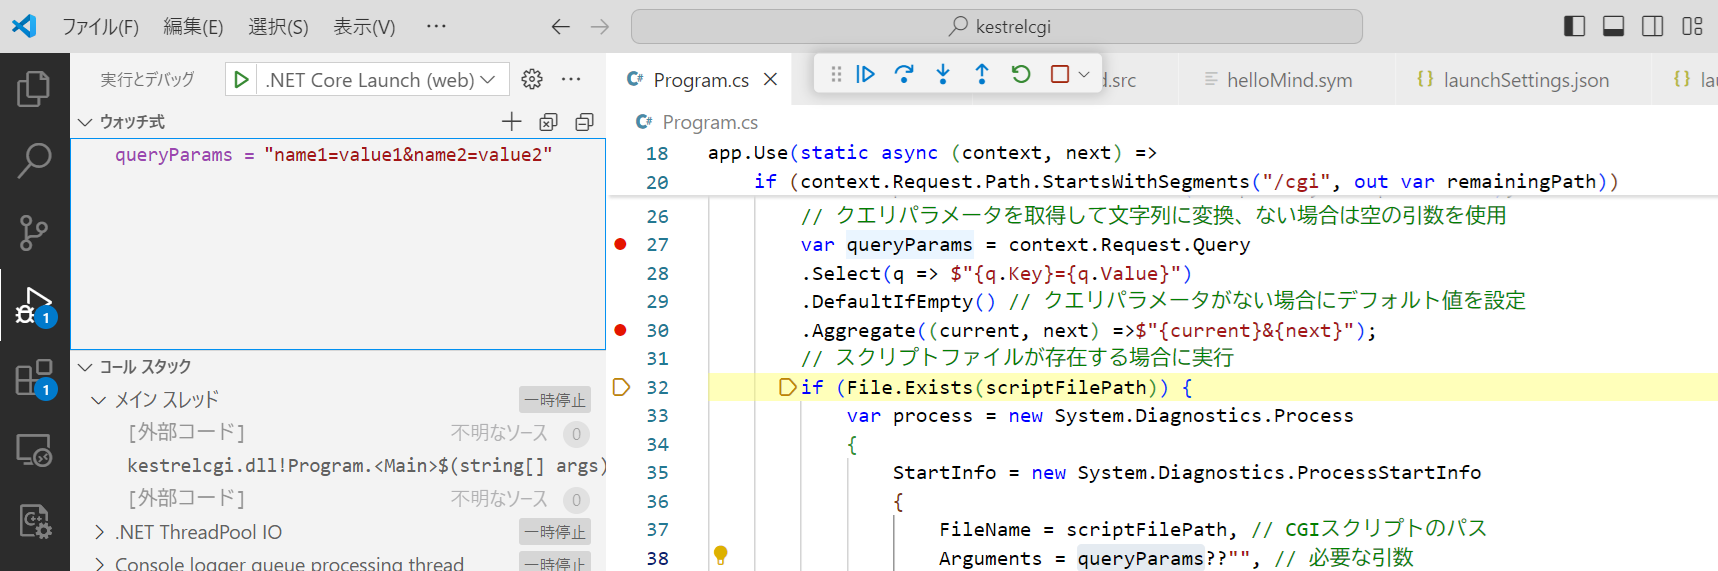Expand the .NET ThreadPool IO thread
Viewport: 1718px width, 571px height.
(99, 532)
